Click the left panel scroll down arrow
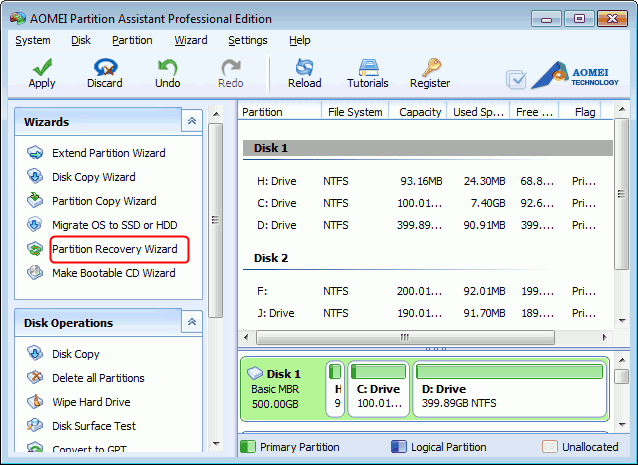The image size is (638, 465). (x=216, y=444)
